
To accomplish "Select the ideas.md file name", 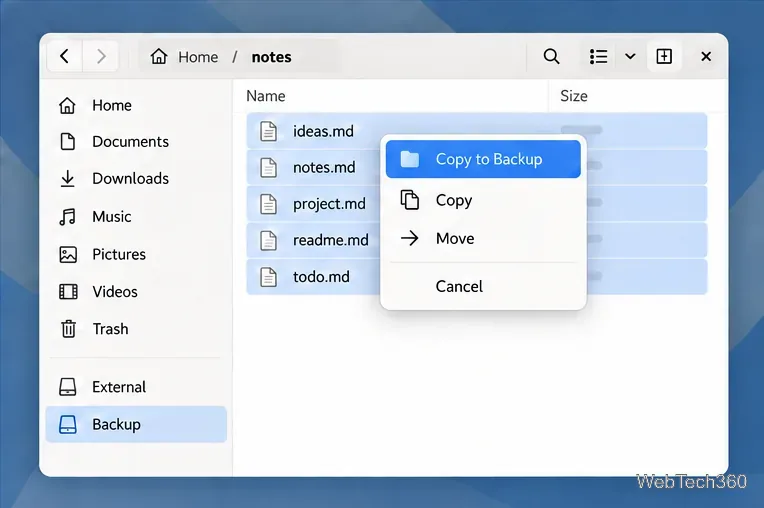I will tap(323, 131).
